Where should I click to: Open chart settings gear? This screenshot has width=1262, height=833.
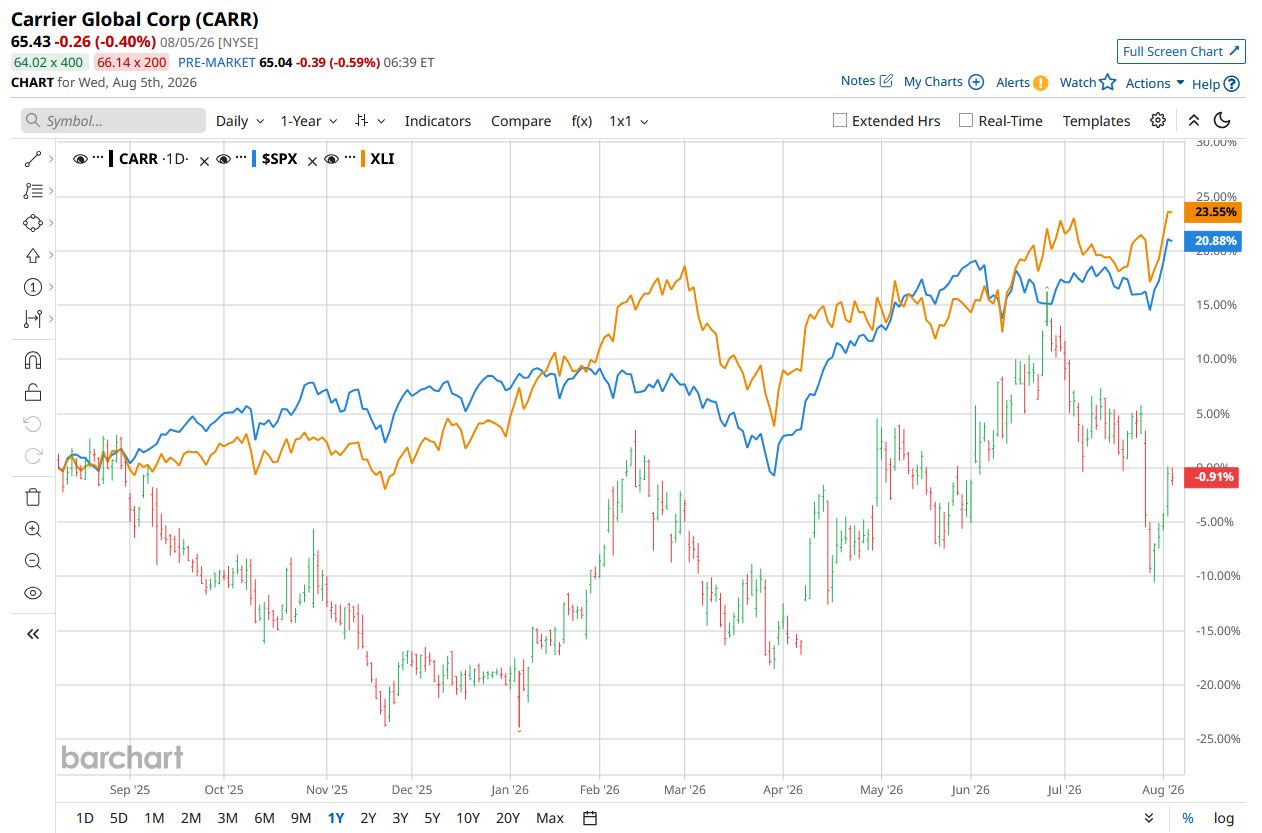1158,120
